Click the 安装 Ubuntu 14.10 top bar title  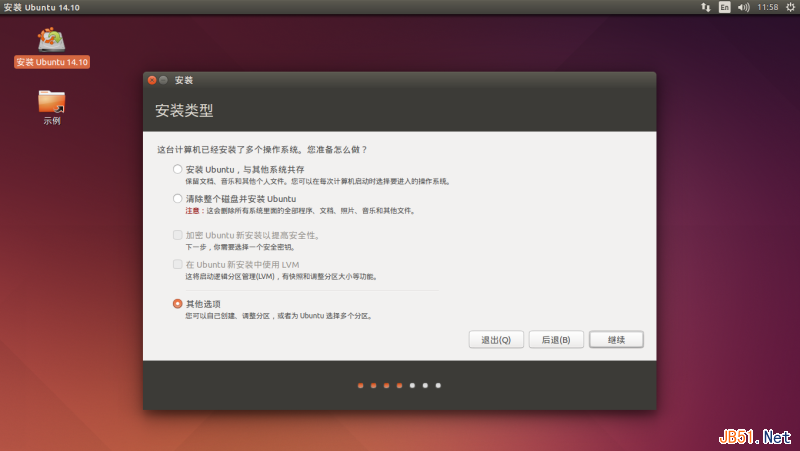tap(42, 7)
